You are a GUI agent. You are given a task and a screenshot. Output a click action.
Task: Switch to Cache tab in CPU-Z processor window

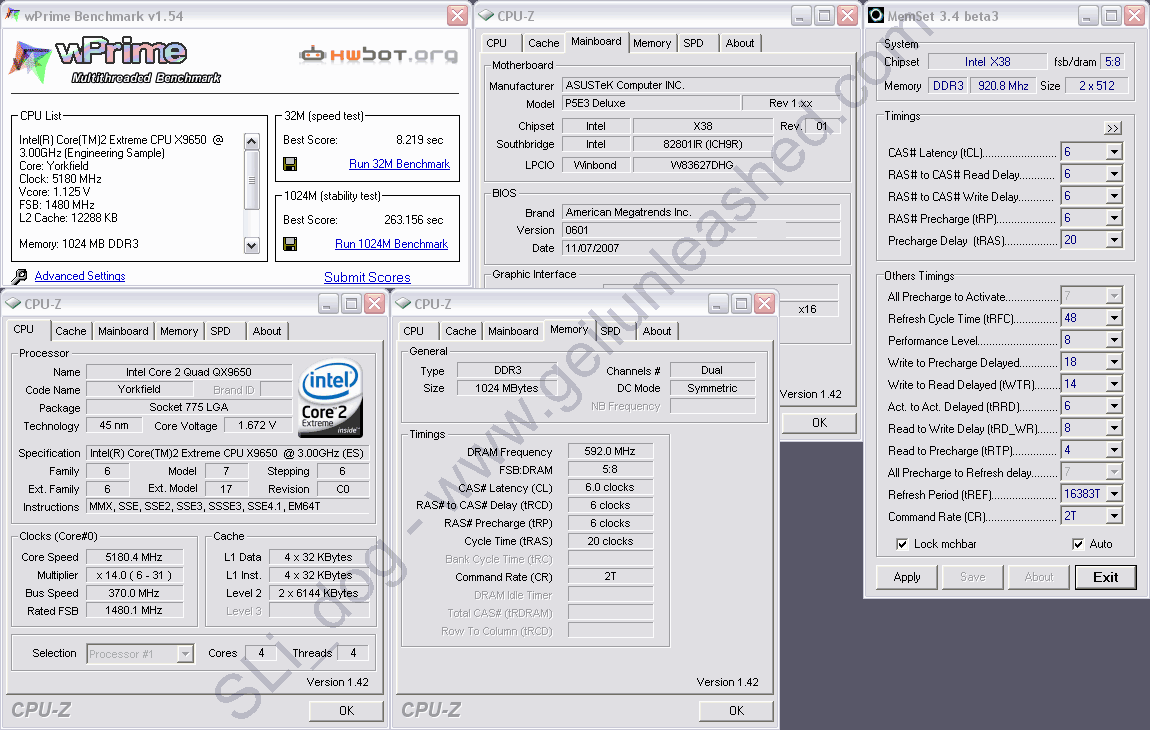click(70, 331)
